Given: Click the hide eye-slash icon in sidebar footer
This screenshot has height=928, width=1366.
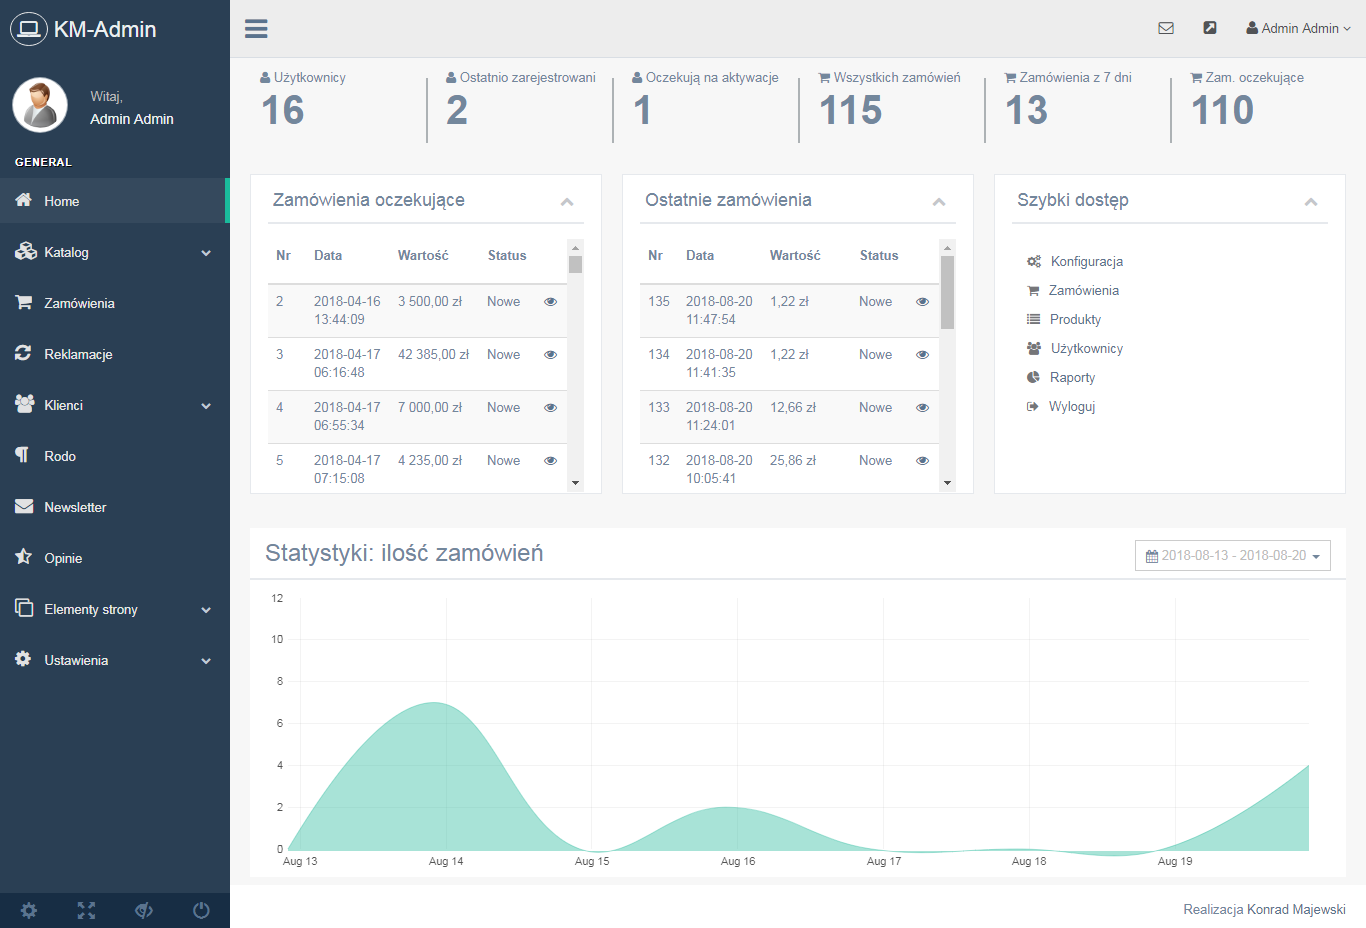Looking at the screenshot, I should 144,910.
